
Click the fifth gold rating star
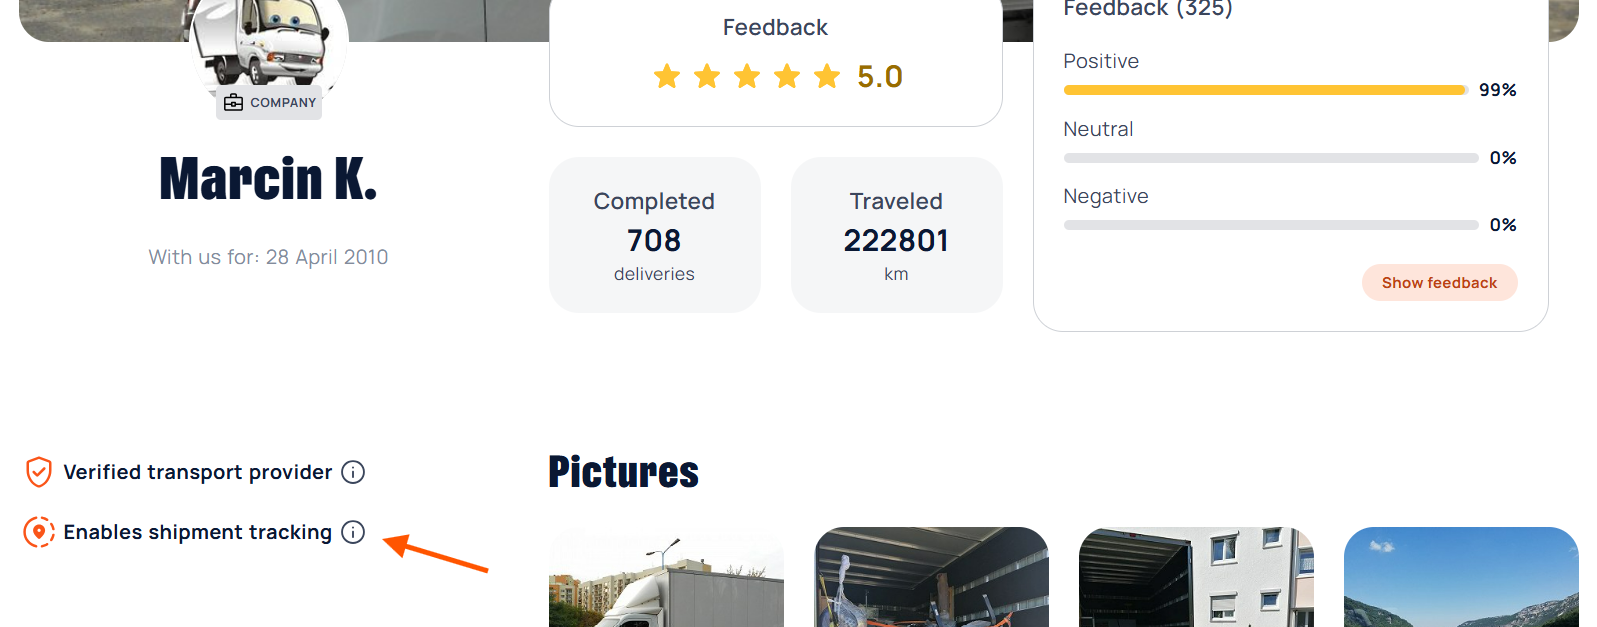[x=827, y=76]
